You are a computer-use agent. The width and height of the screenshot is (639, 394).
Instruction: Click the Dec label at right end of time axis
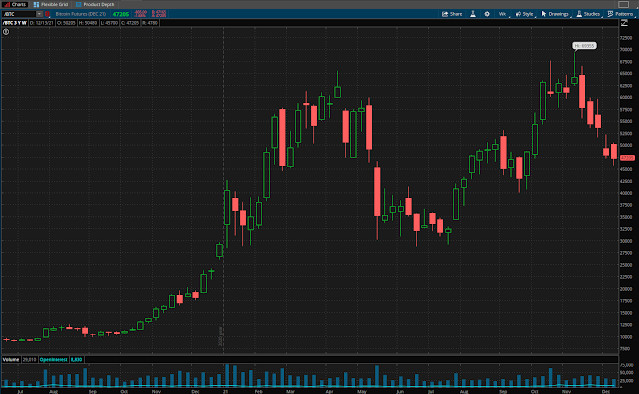(x=606, y=391)
